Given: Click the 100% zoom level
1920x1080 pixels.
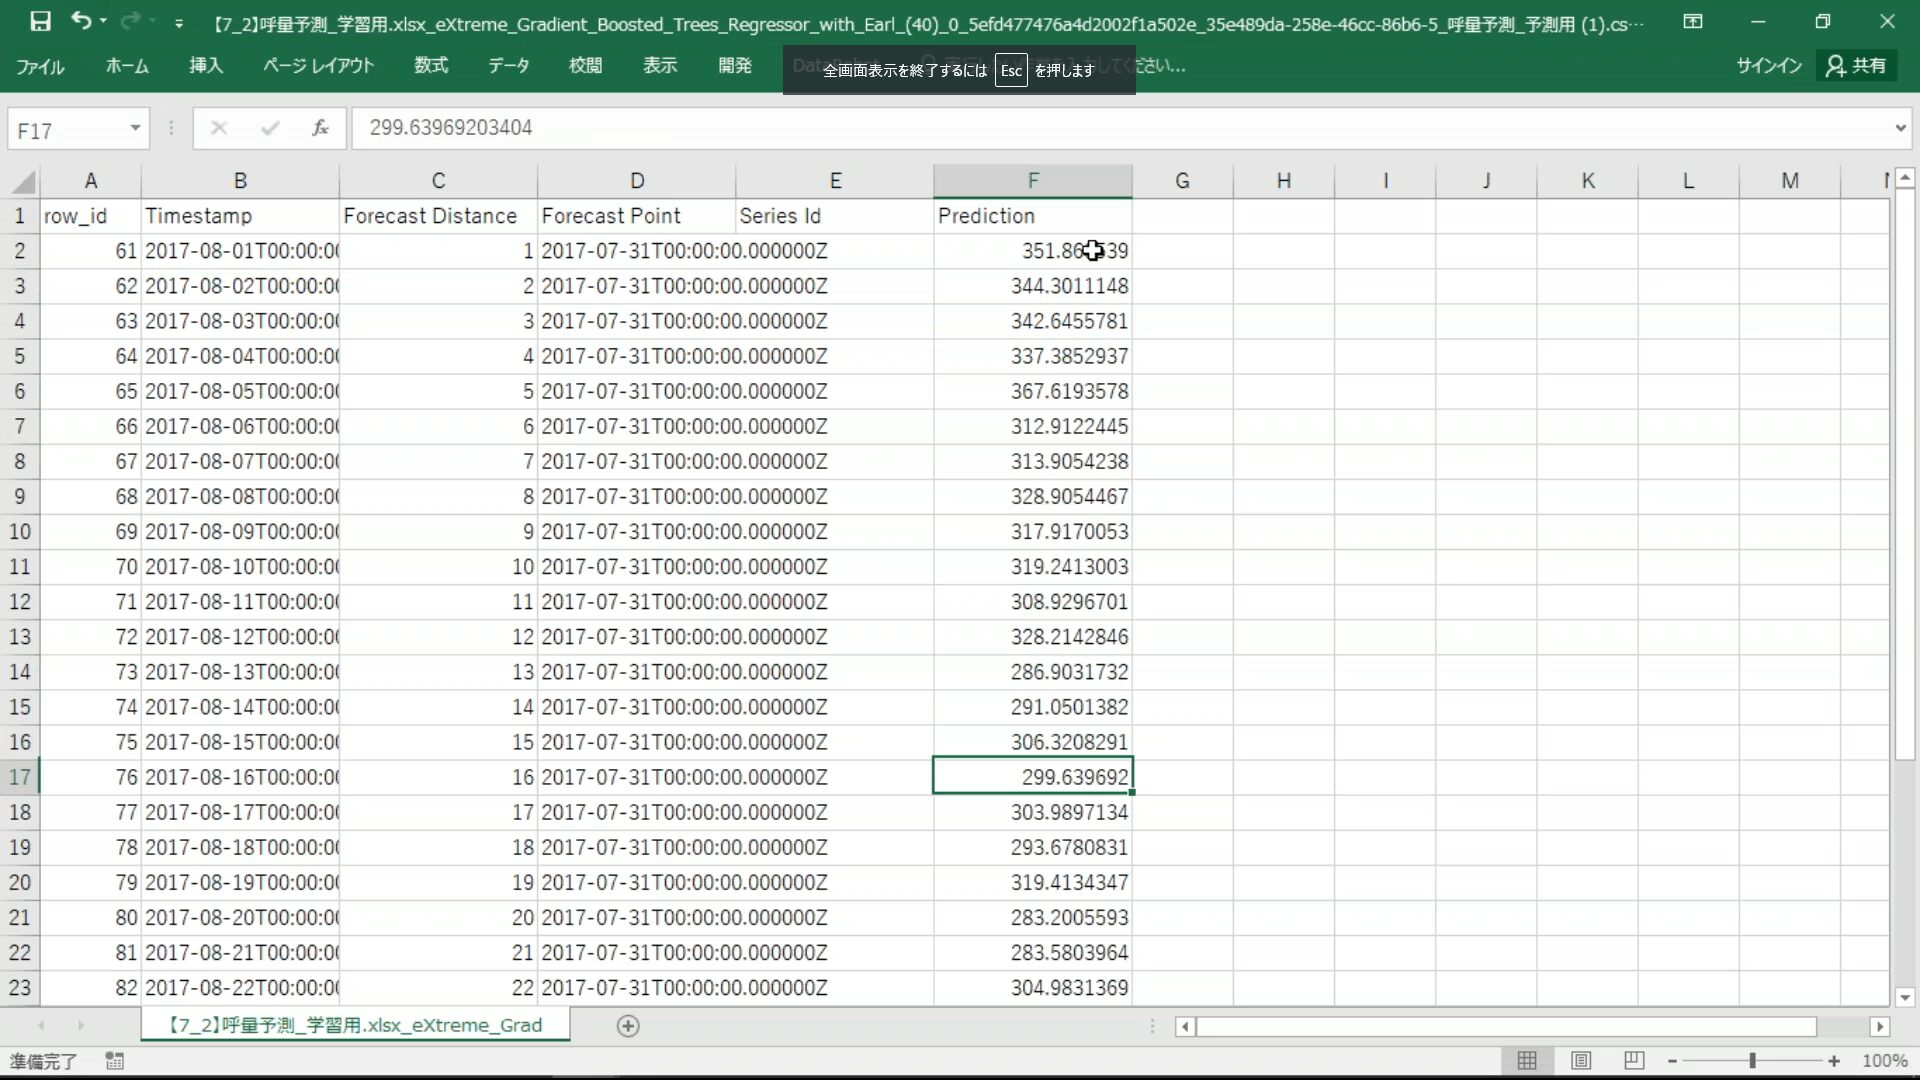Looking at the screenshot, I should click(x=1885, y=1061).
